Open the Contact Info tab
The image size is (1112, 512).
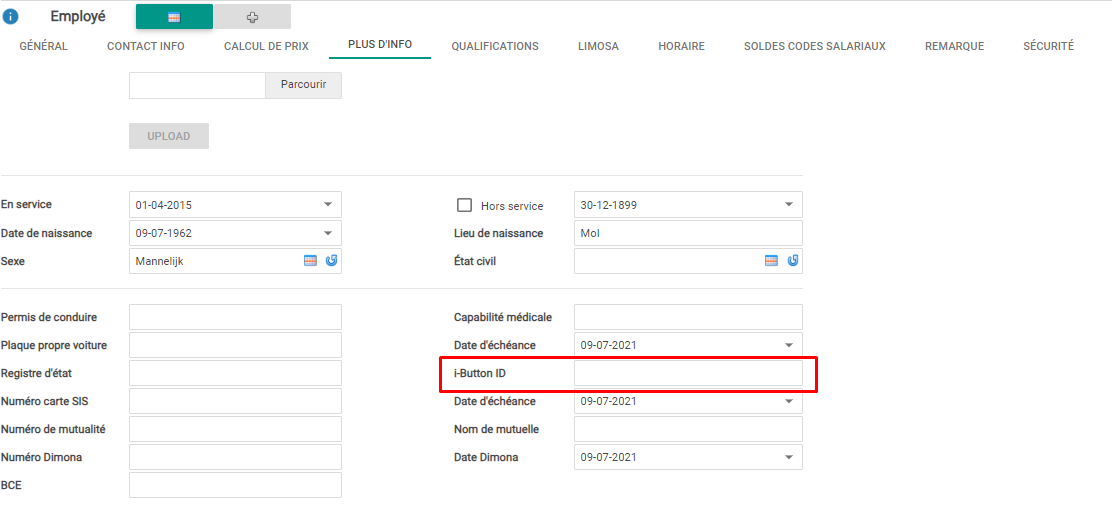(x=145, y=46)
